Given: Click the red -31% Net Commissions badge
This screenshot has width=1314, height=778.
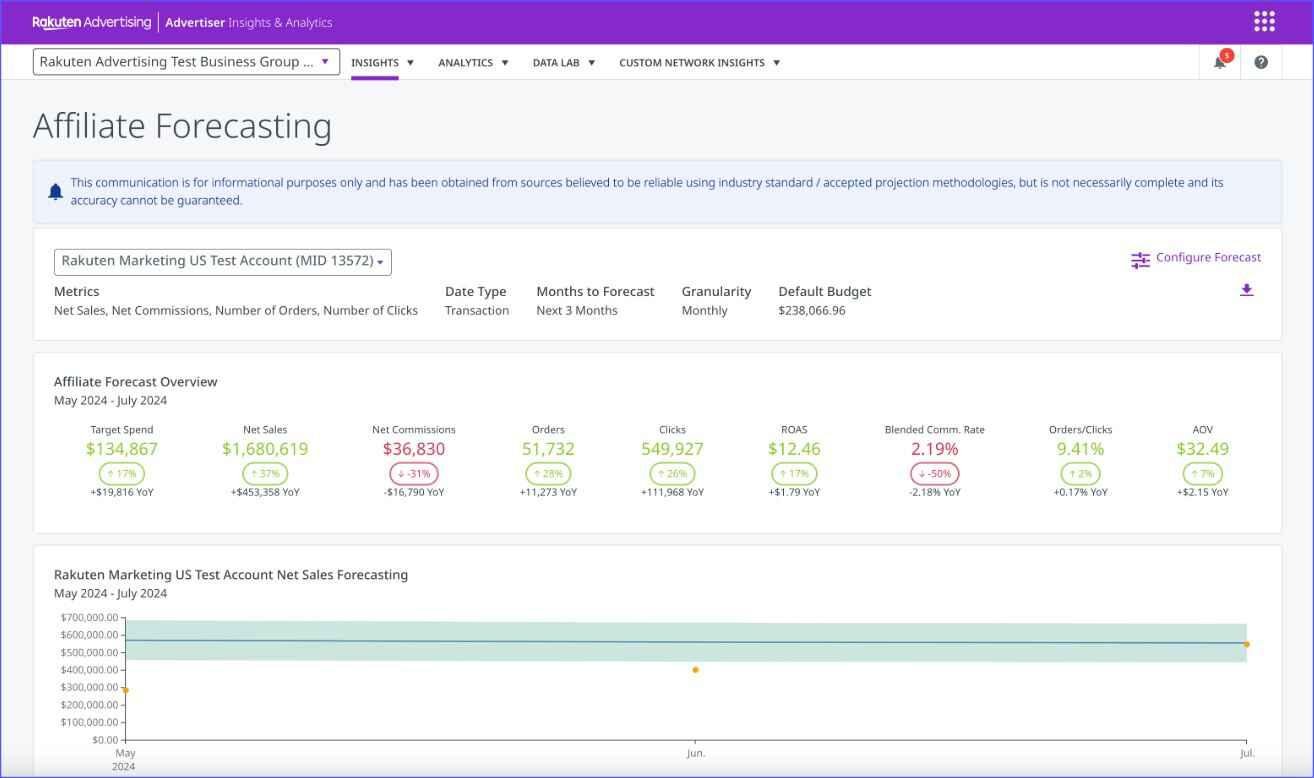Looking at the screenshot, I should pos(413,473).
